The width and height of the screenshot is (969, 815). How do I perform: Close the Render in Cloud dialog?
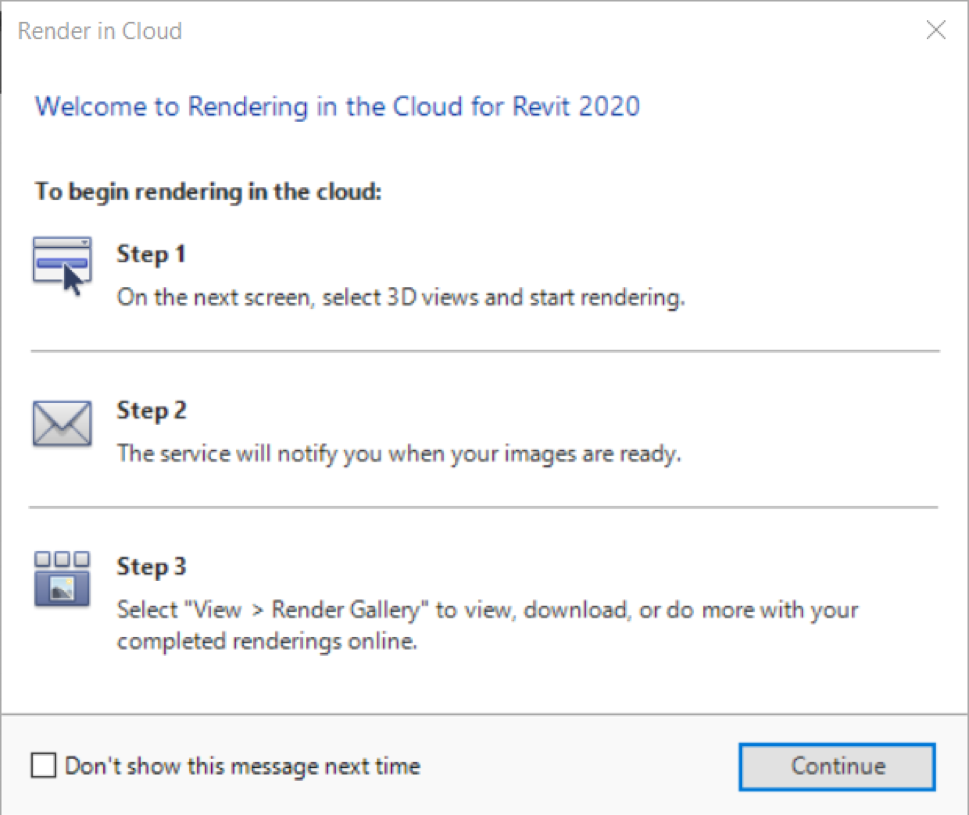tap(936, 30)
